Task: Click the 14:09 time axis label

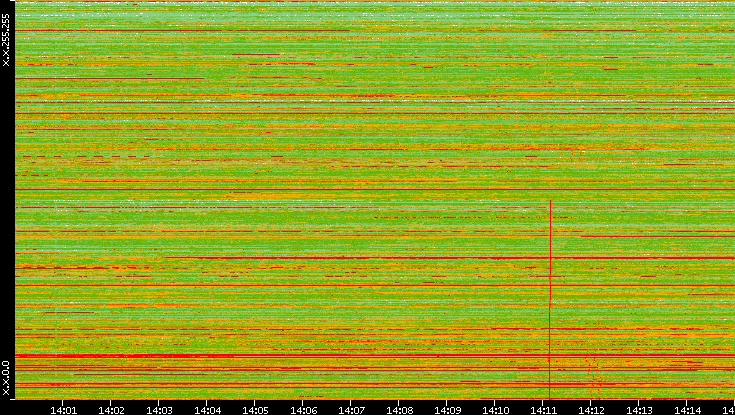Action: [447, 410]
